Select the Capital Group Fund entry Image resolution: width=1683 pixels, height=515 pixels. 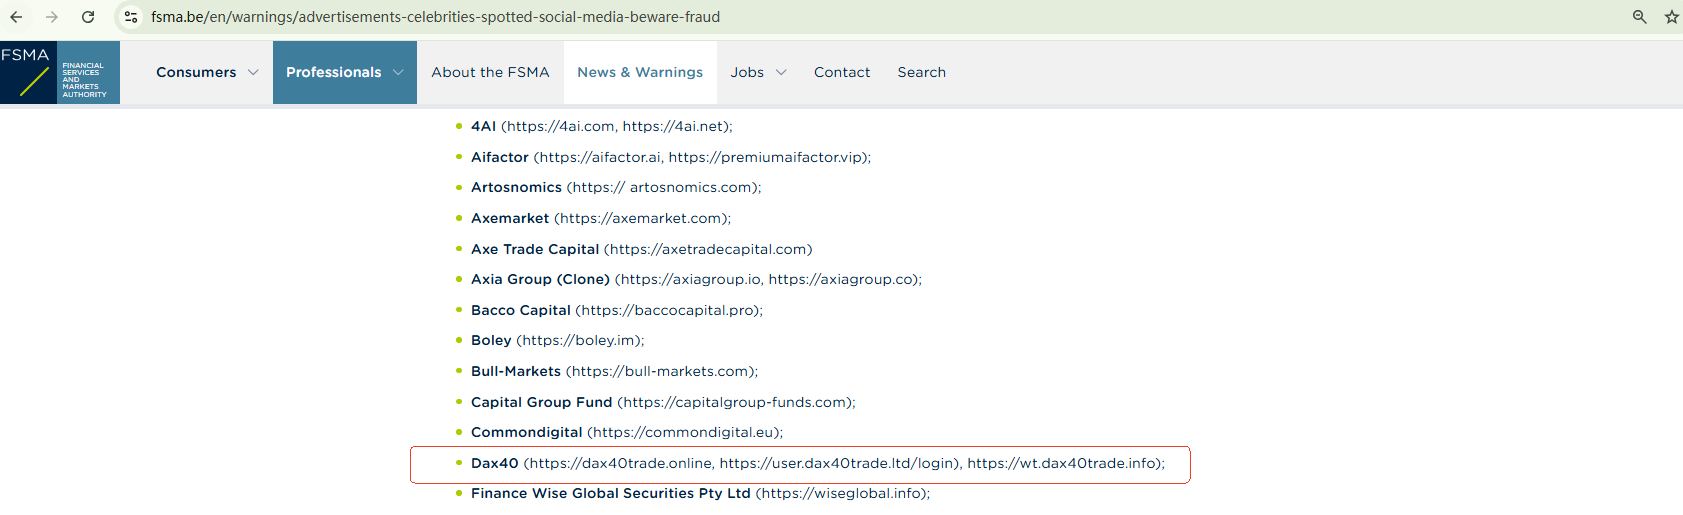point(541,402)
